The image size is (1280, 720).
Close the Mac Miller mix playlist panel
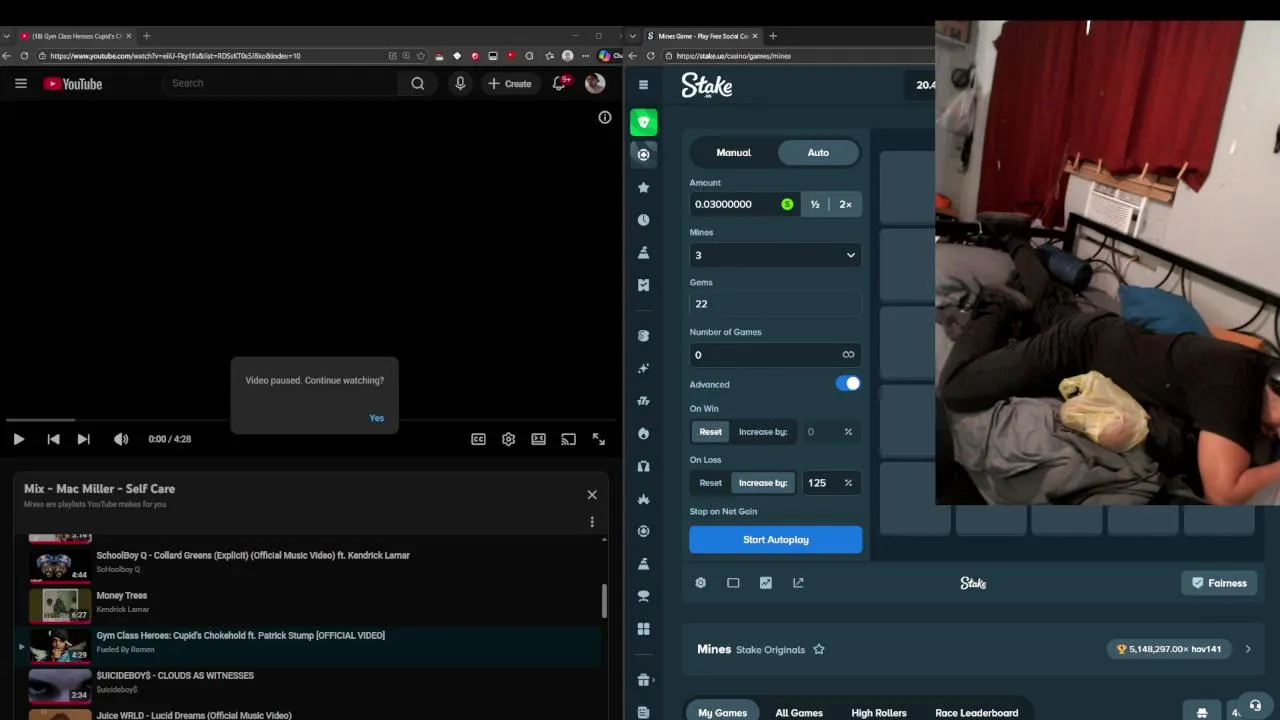tap(592, 495)
